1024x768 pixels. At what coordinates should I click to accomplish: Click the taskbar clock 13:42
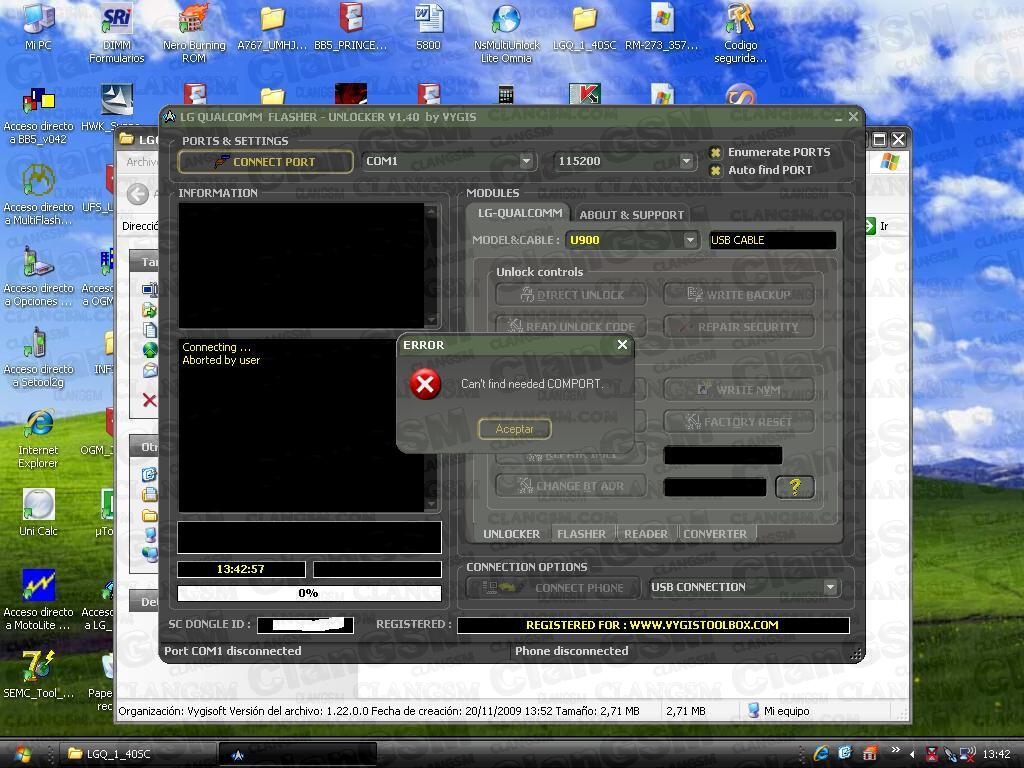(x=996, y=754)
